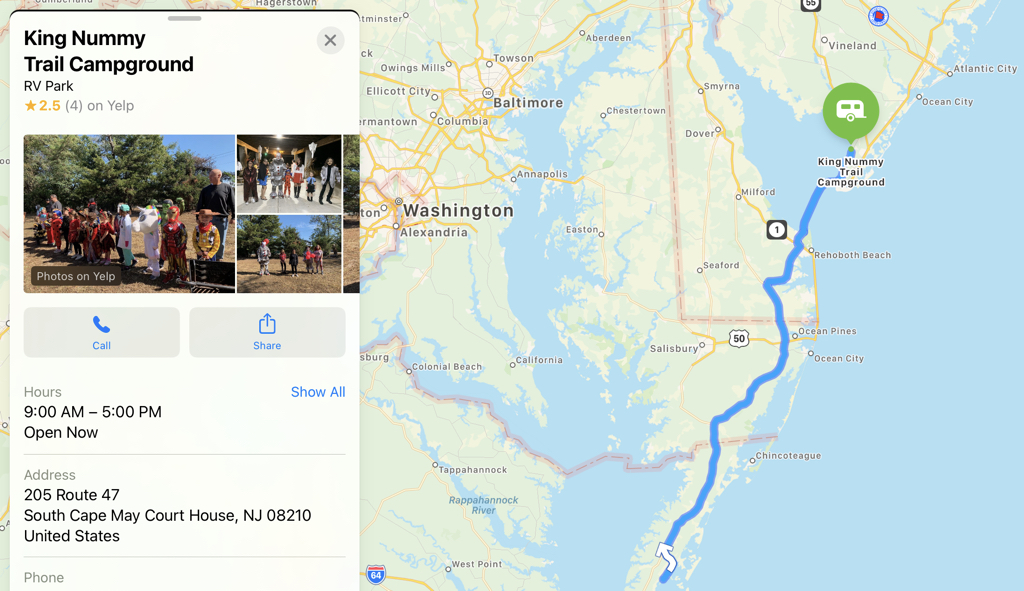1024x591 pixels.
Task: Click the Route 55 shield icon
Action: [x=810, y=5]
